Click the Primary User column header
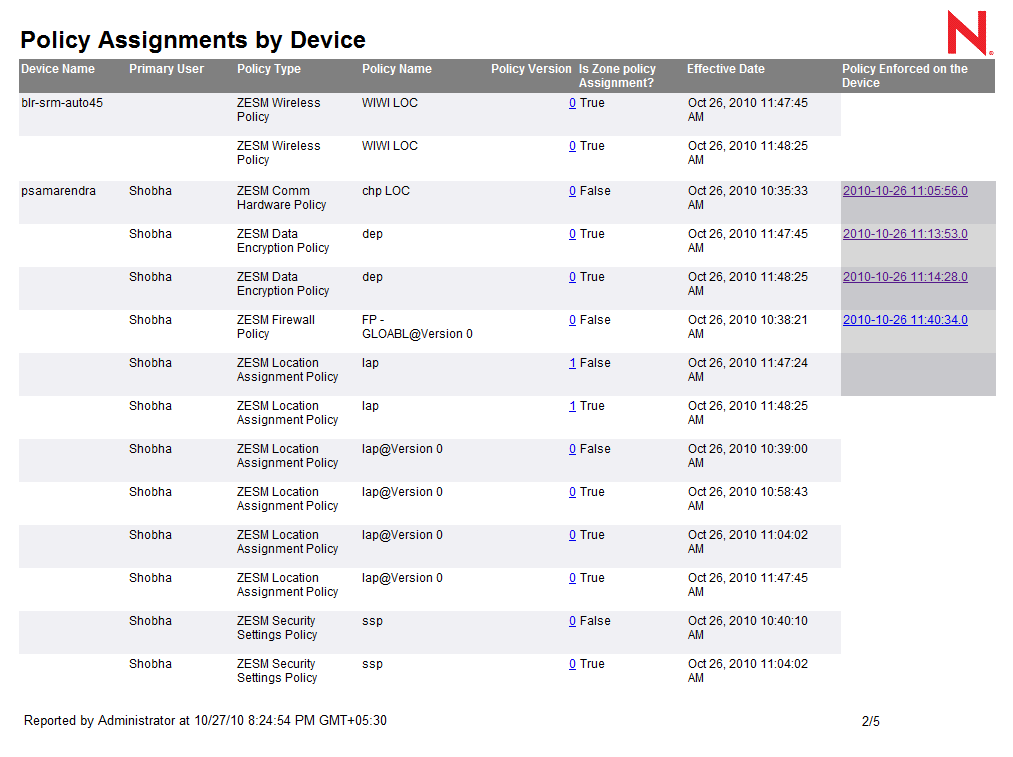The height and width of the screenshot is (757, 1013). pyautogui.click(x=166, y=69)
